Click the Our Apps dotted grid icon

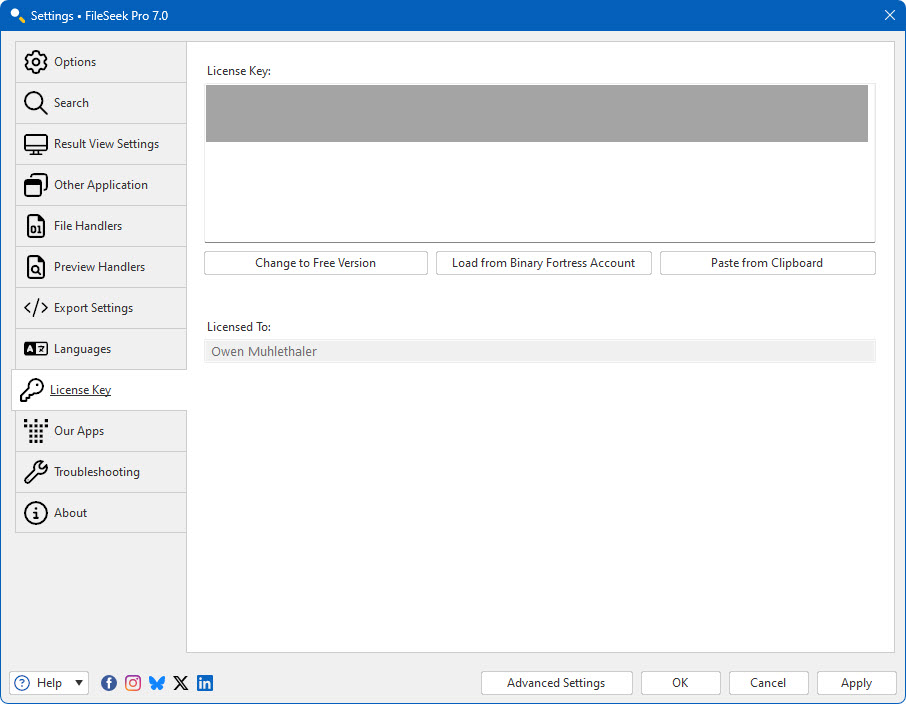[36, 431]
